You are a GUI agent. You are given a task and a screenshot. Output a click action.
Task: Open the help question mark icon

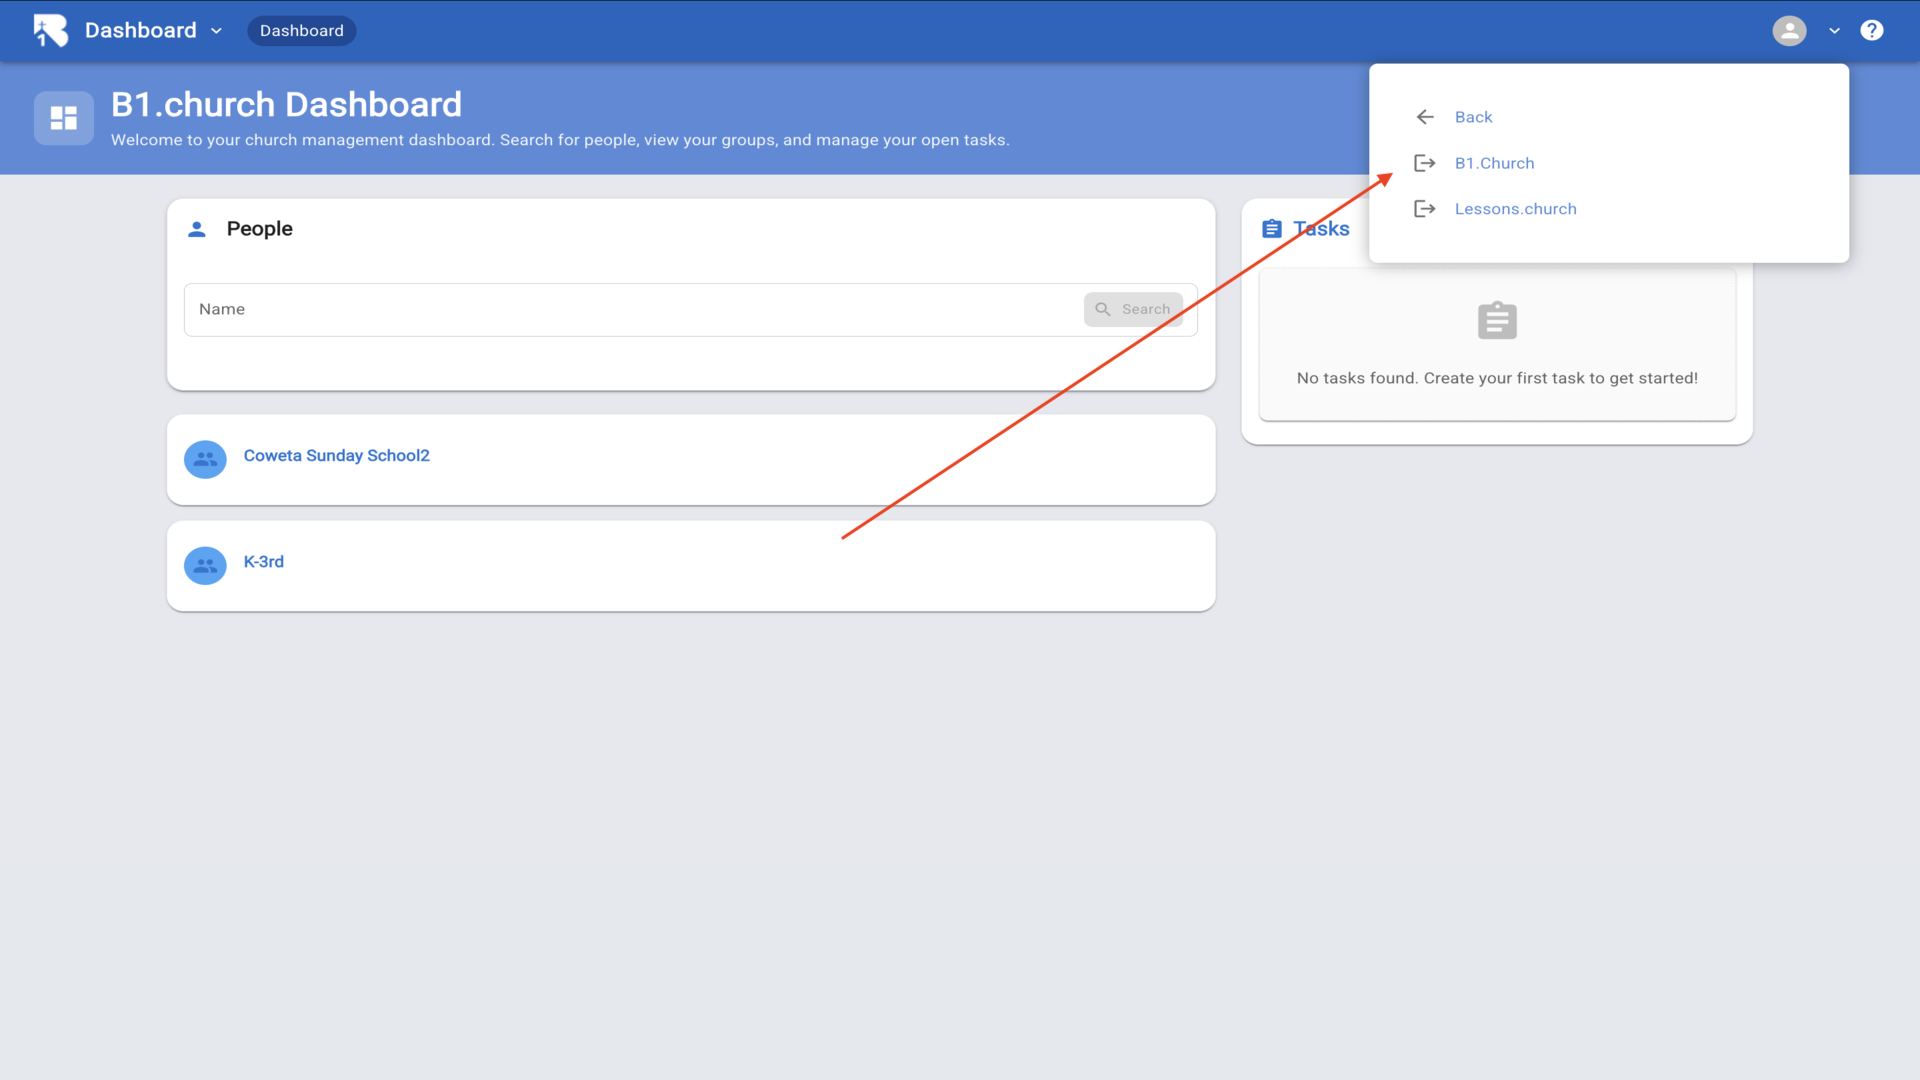tap(1871, 30)
